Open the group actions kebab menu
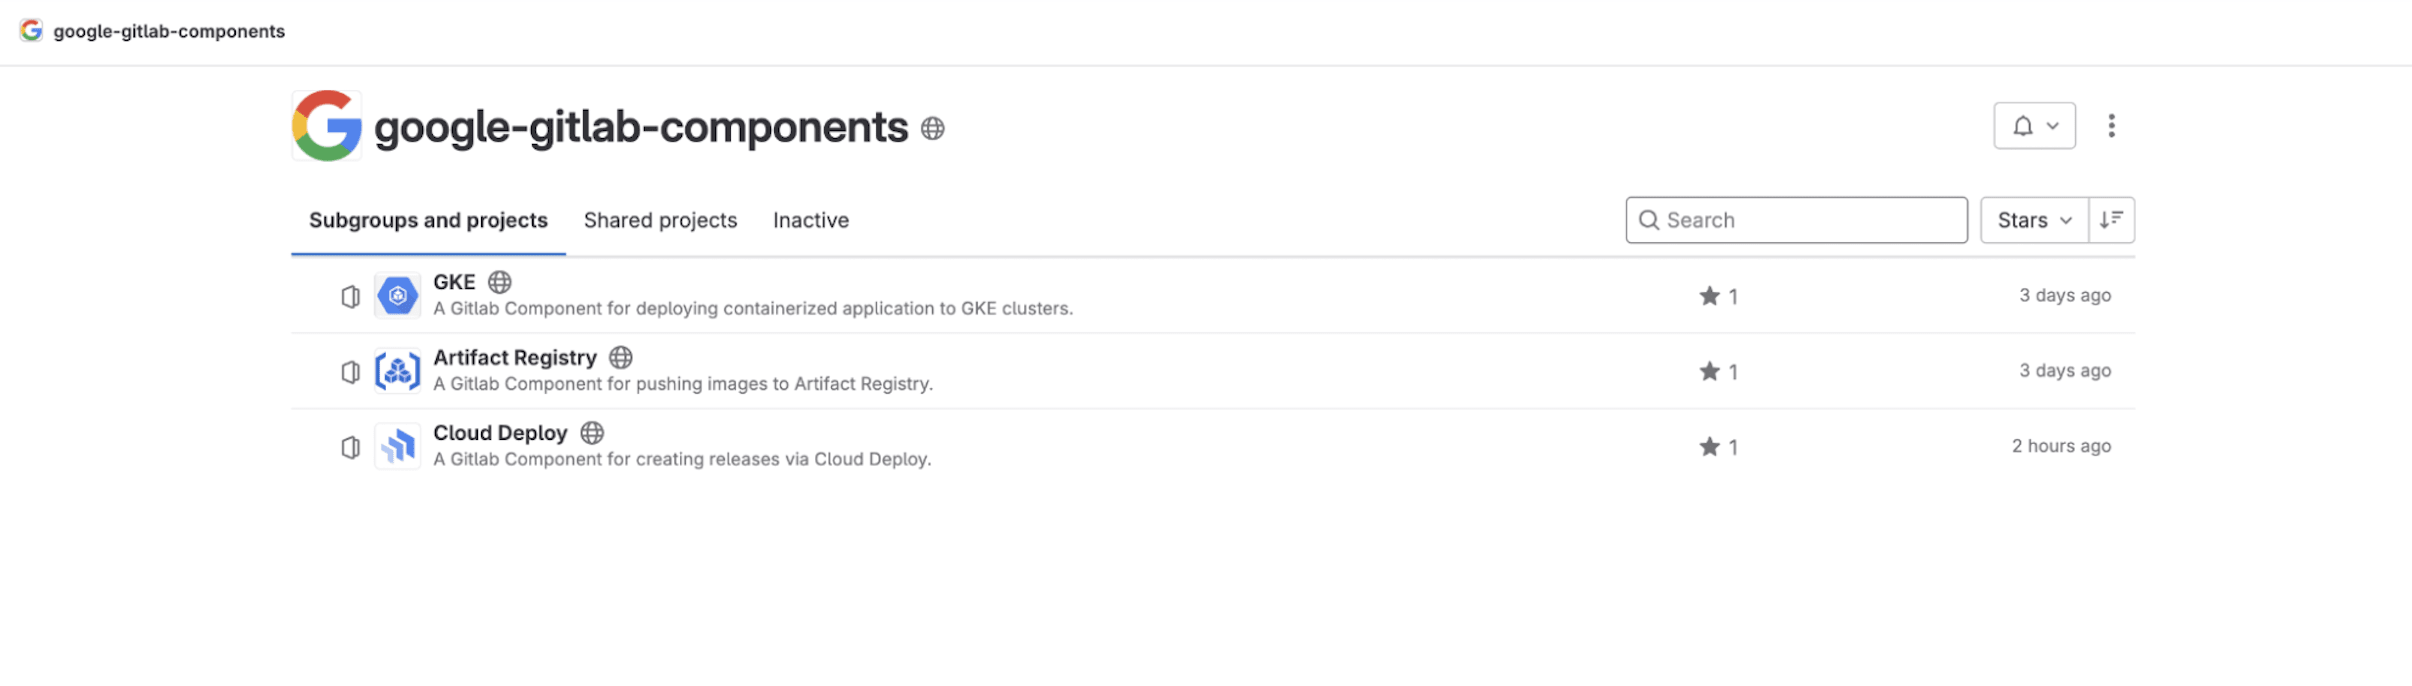Viewport: 2412px width, 686px height. pyautogui.click(x=2112, y=125)
